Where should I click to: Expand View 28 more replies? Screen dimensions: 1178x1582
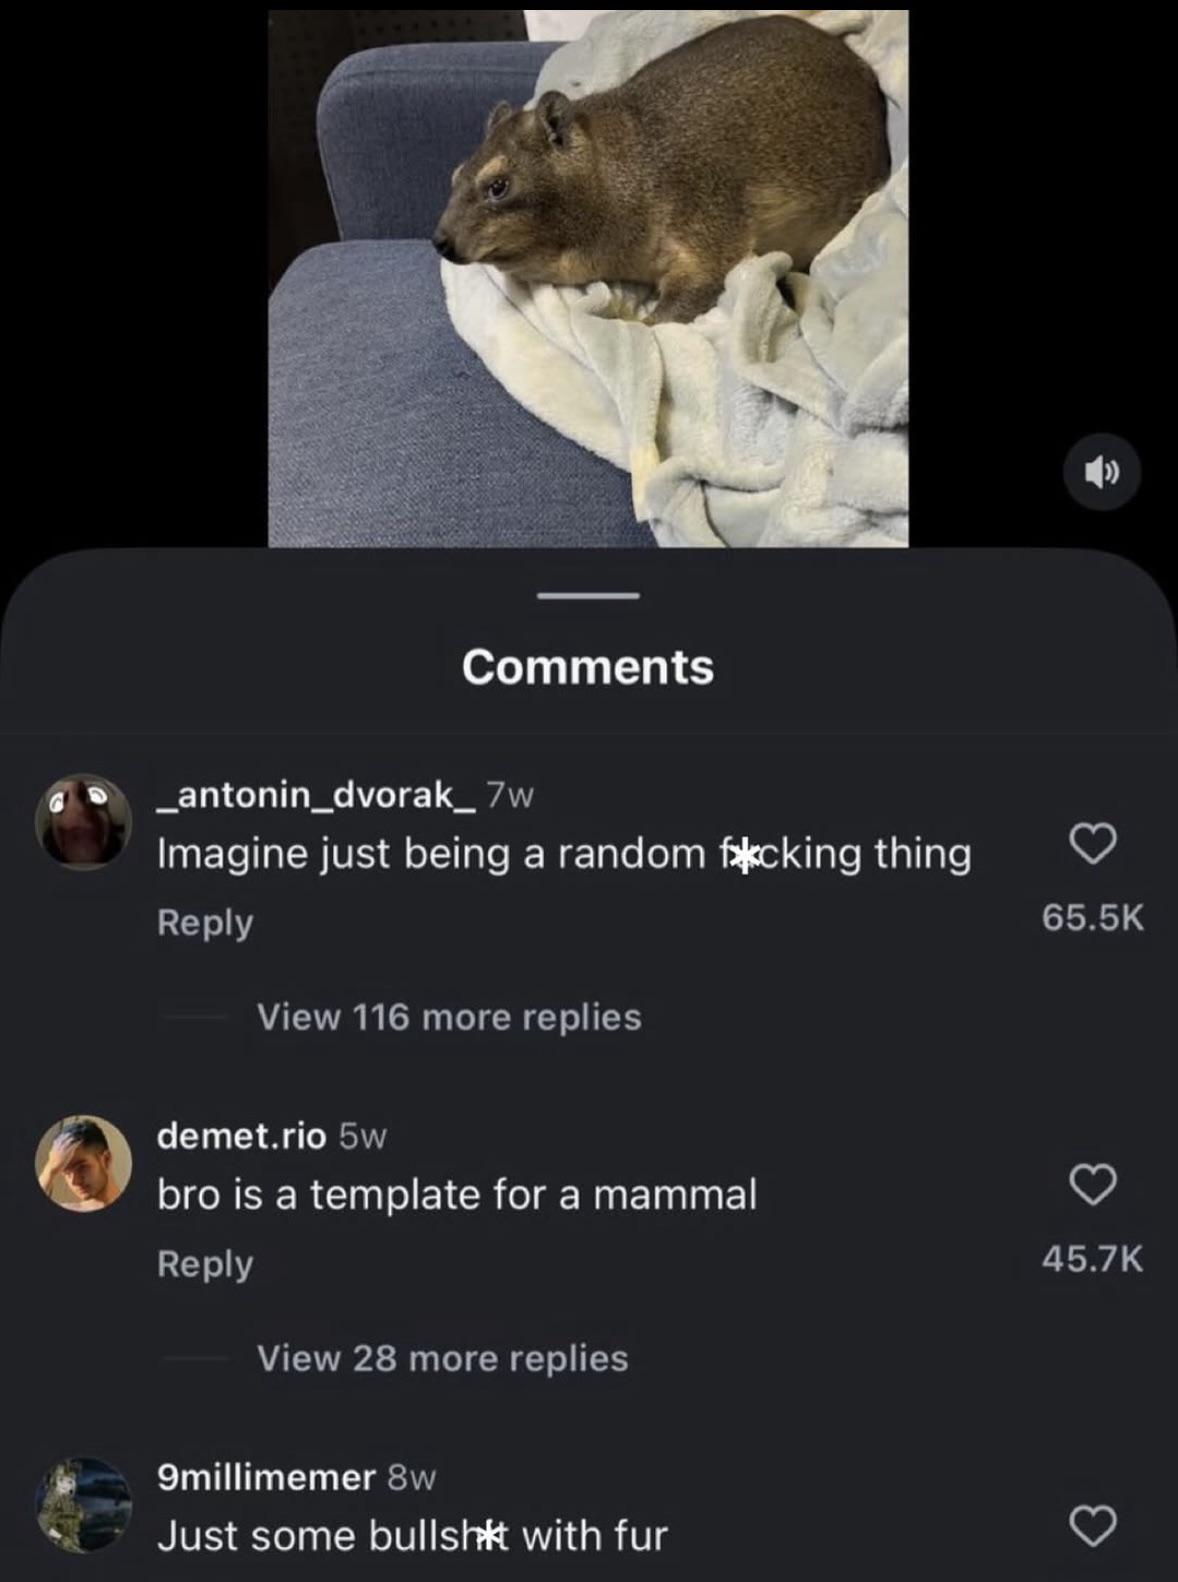442,1358
